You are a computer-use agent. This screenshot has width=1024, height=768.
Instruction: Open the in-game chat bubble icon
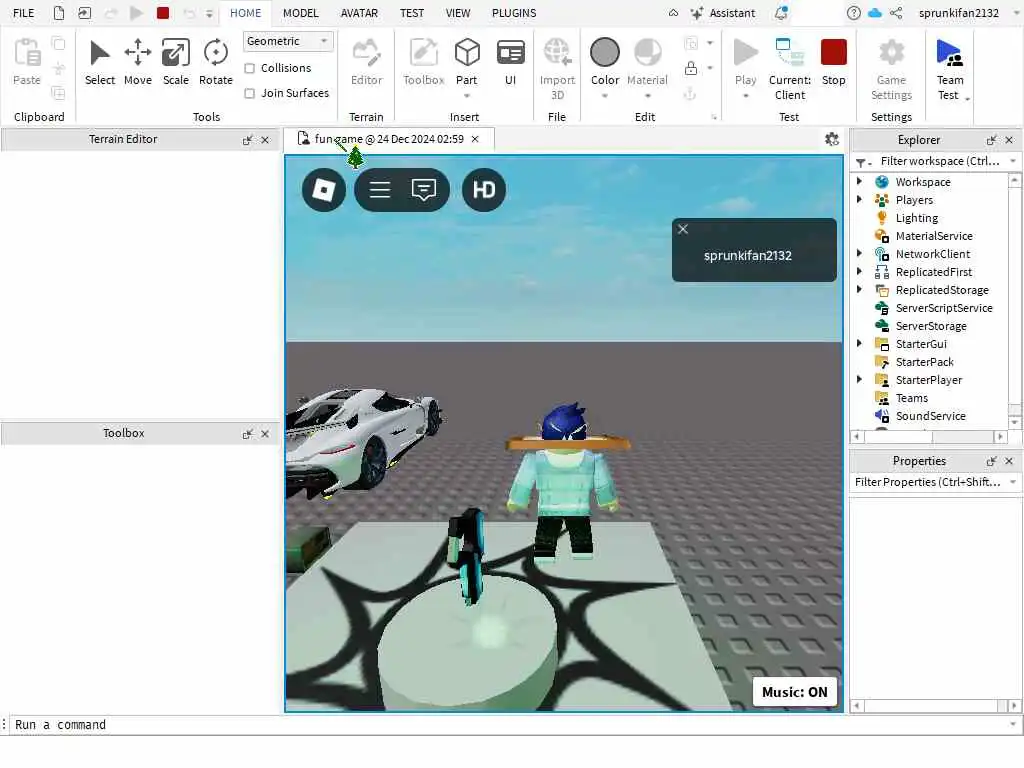point(424,190)
